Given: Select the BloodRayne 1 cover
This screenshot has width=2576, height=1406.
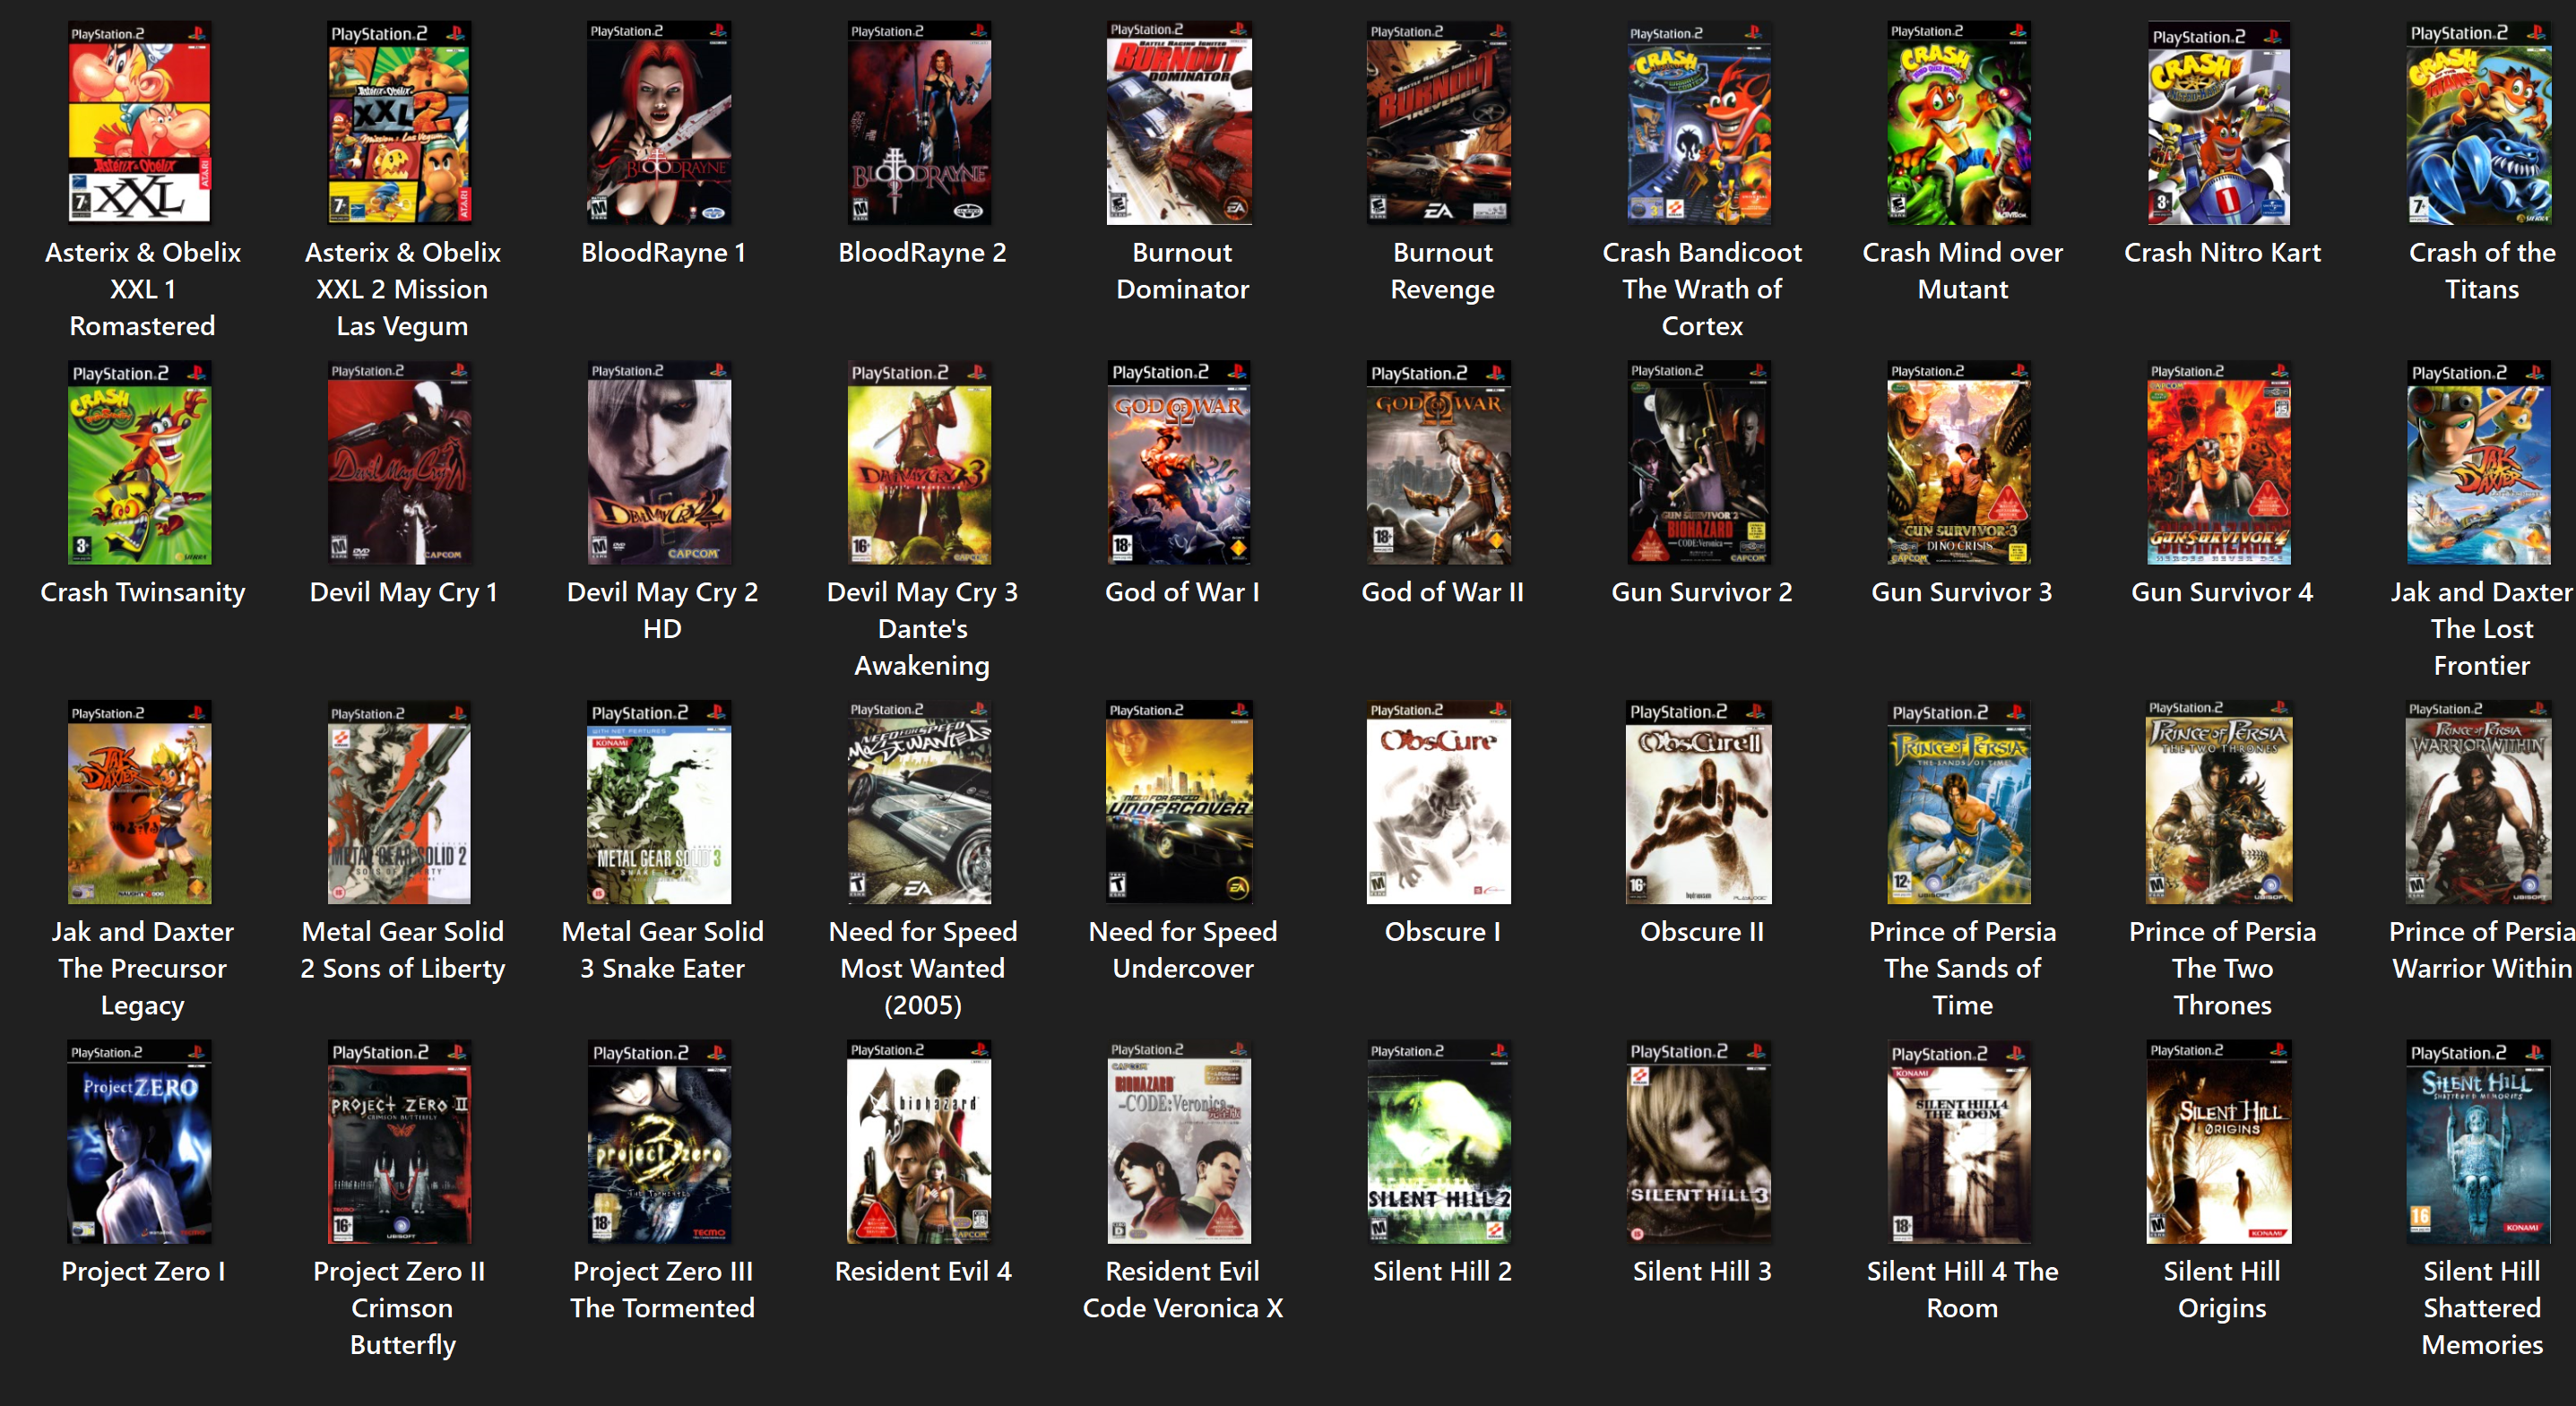Looking at the screenshot, I should 659,123.
